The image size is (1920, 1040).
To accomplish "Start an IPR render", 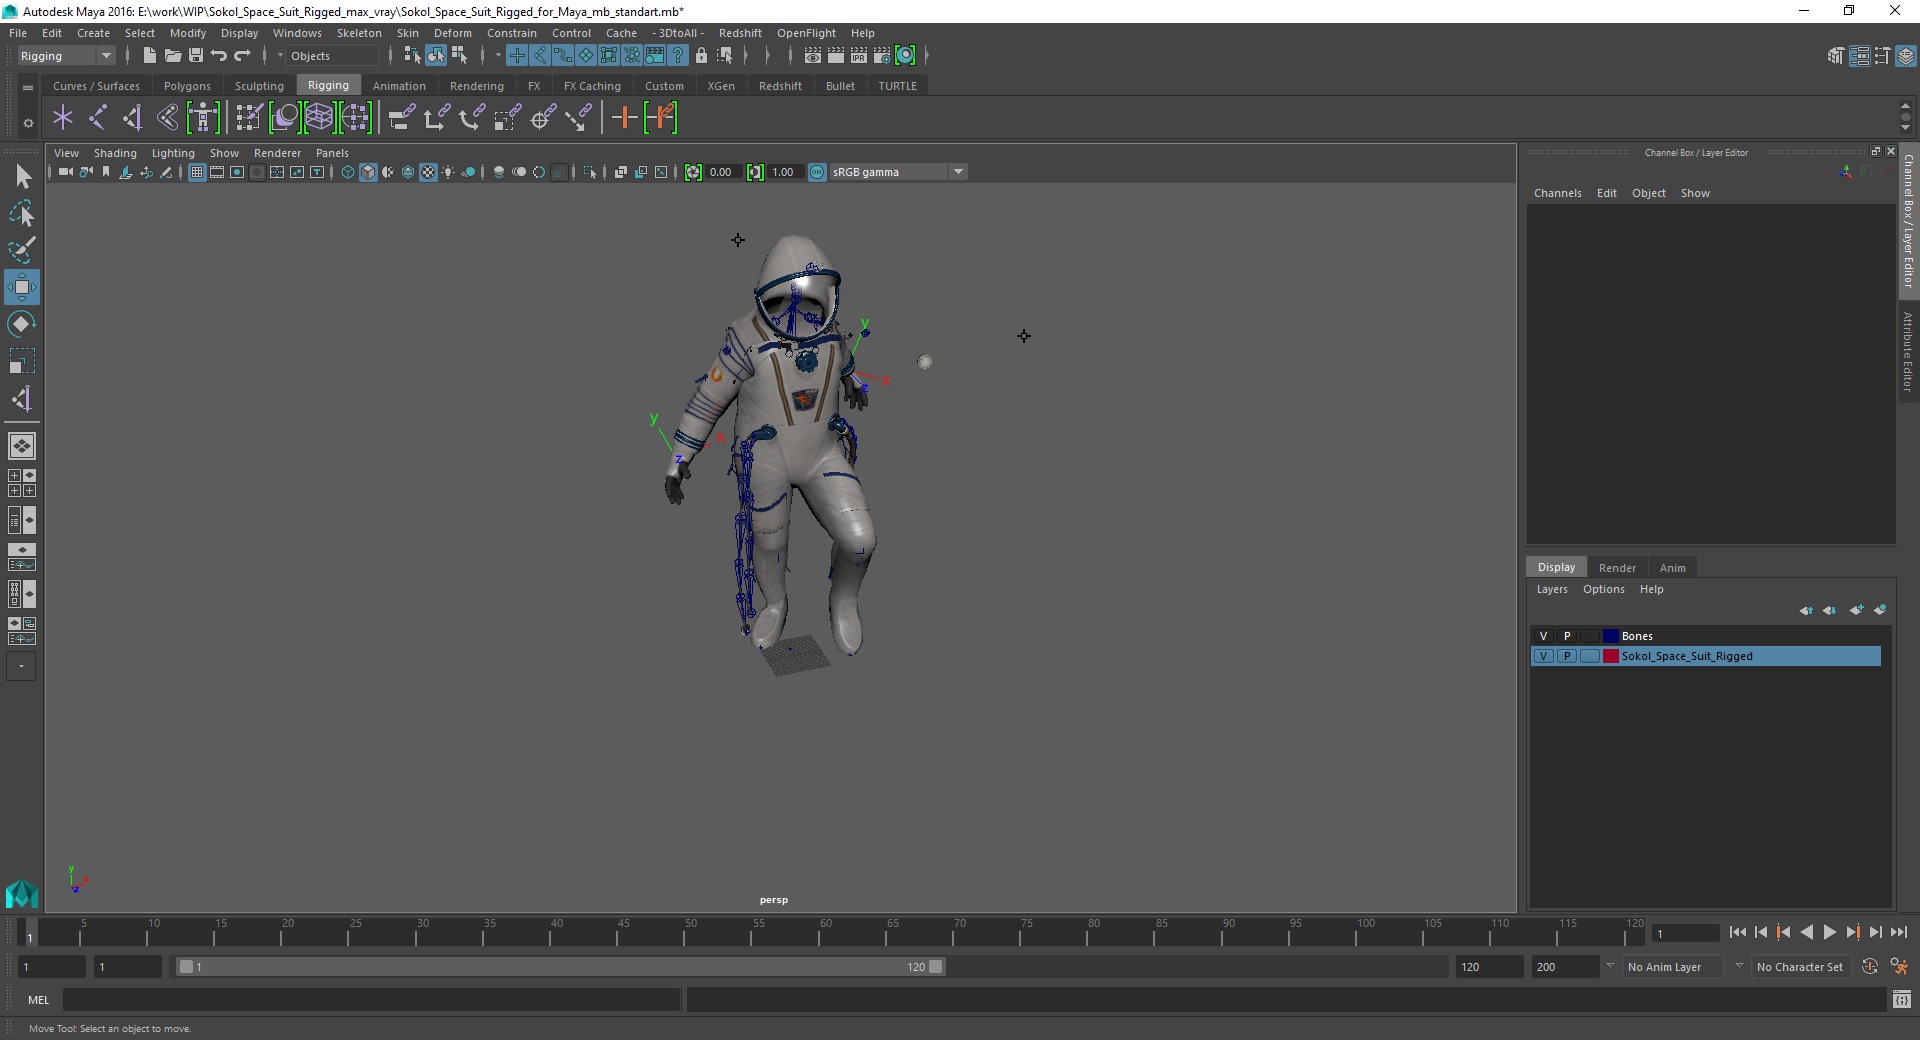I will (859, 56).
